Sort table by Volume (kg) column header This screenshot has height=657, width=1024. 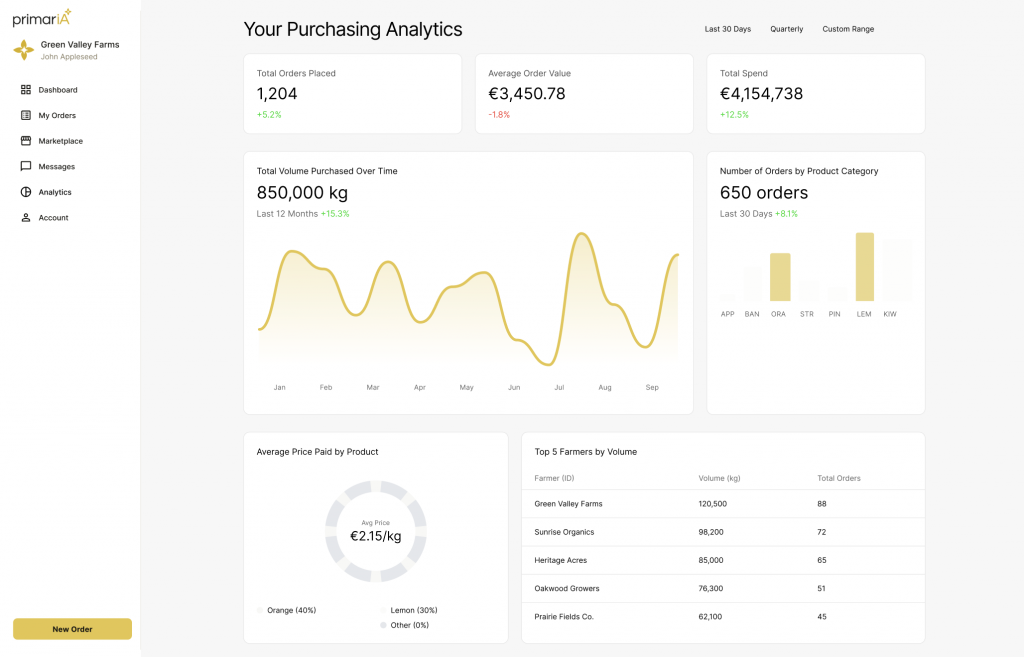[x=718, y=478]
